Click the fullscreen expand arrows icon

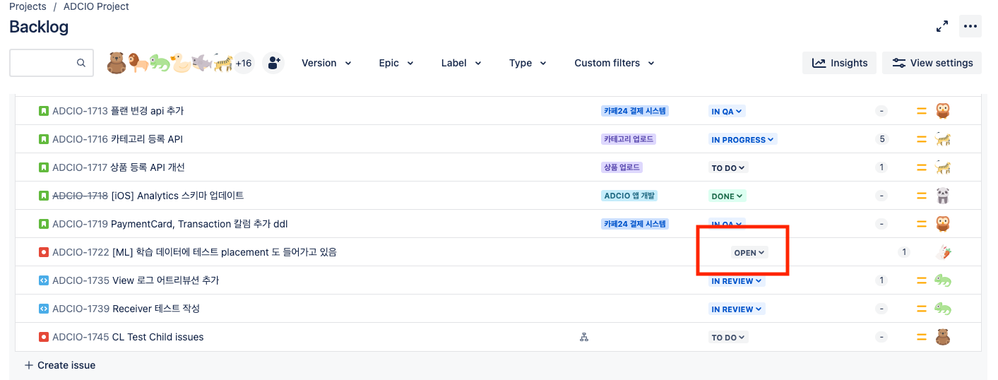942,27
